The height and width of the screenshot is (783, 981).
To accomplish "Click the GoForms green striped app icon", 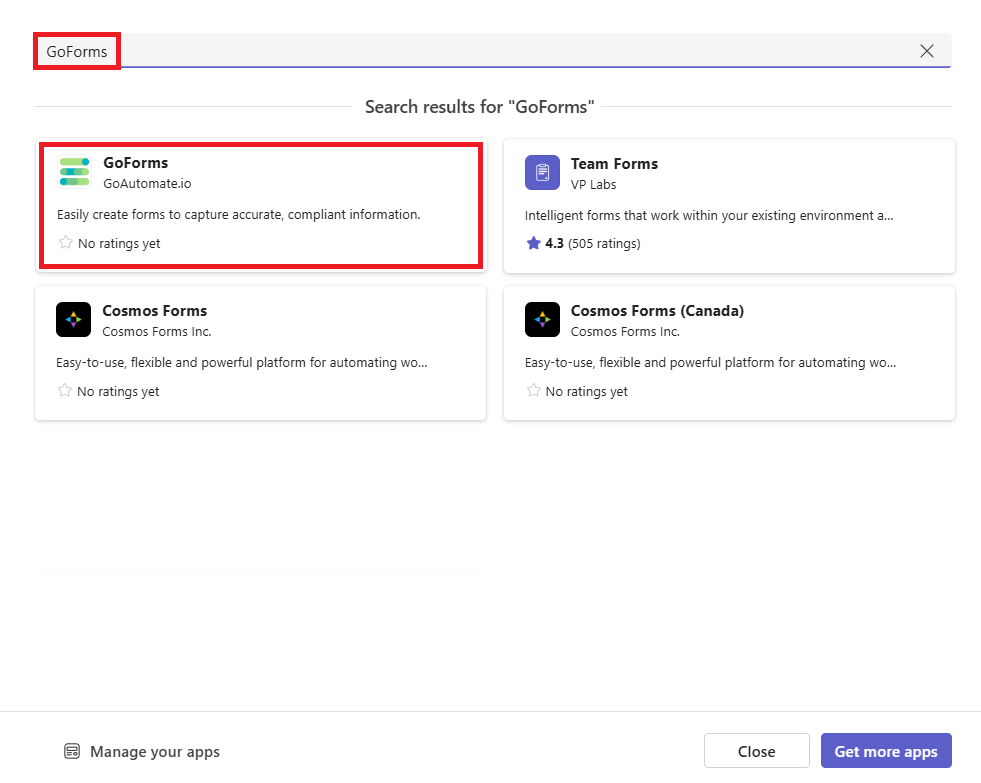I will coord(74,172).
